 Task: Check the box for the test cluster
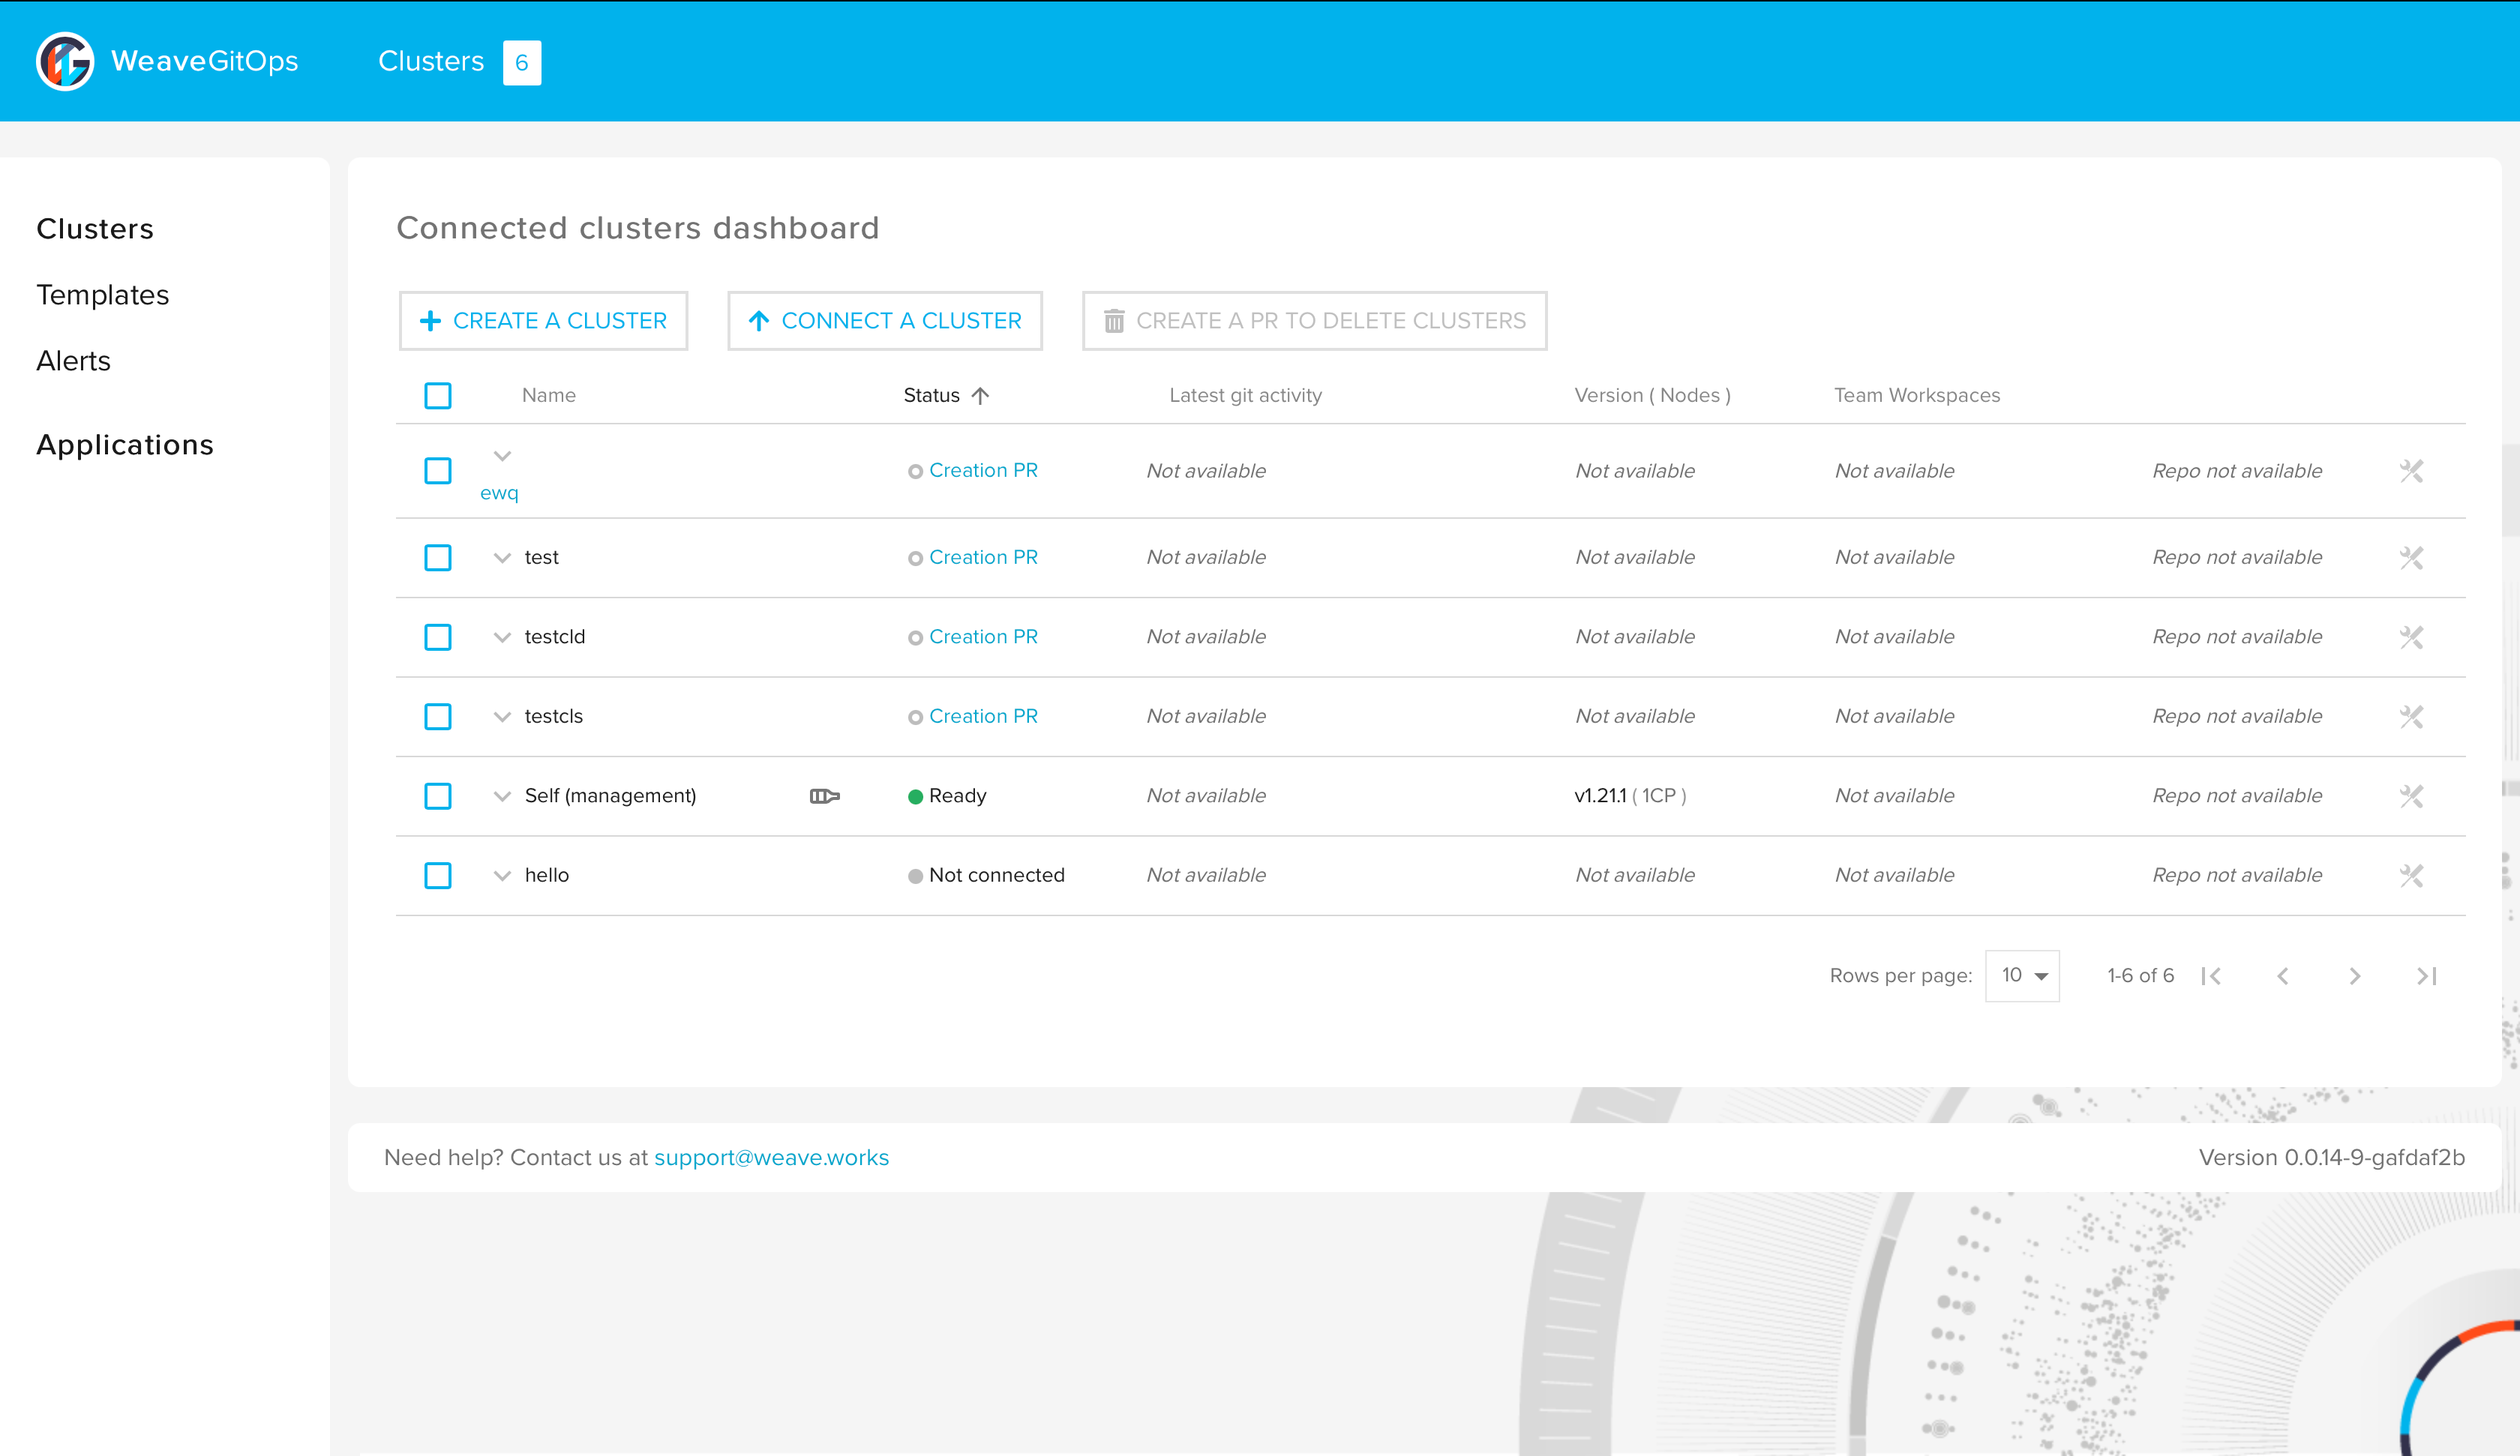pyautogui.click(x=438, y=557)
